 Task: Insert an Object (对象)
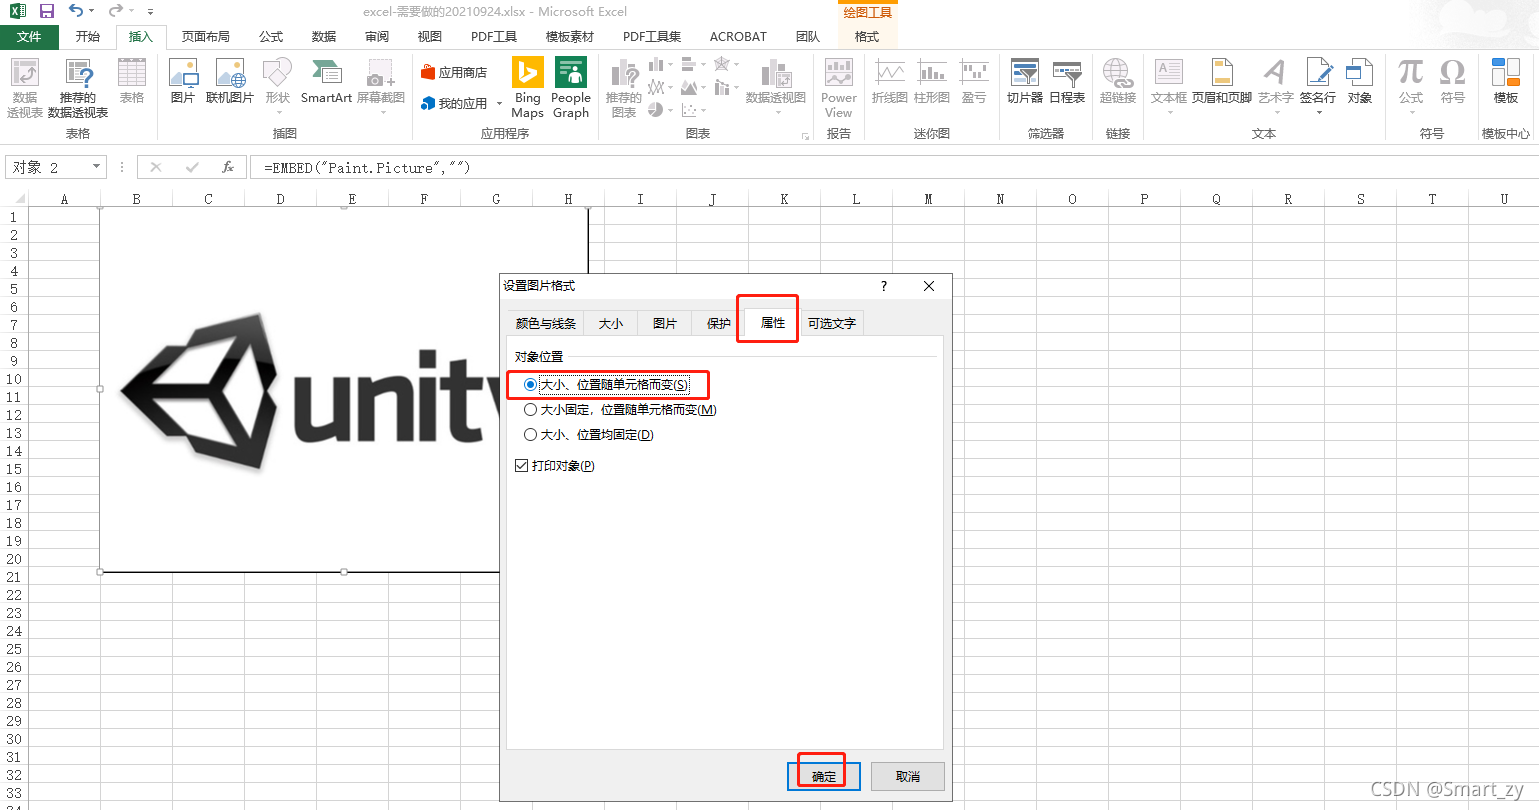click(x=1360, y=81)
